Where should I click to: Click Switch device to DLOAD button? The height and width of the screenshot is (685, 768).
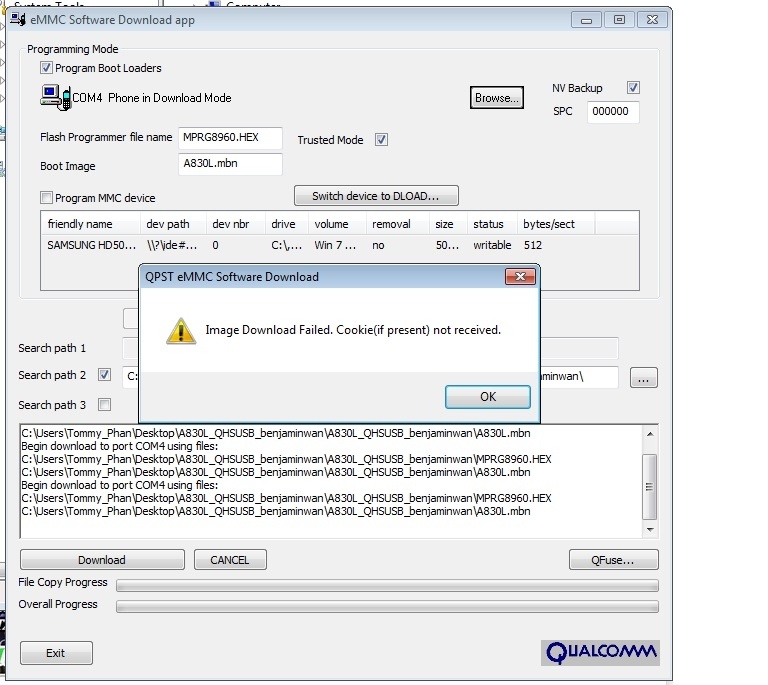pos(376,196)
